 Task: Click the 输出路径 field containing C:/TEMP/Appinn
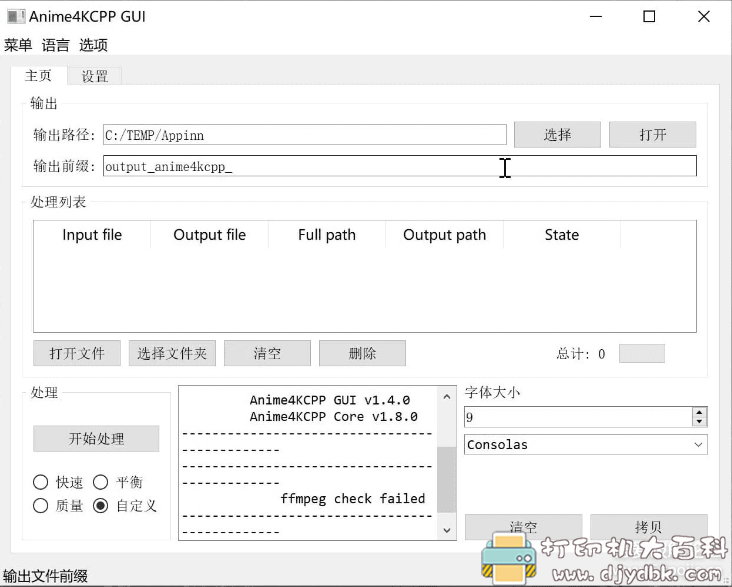(x=305, y=135)
